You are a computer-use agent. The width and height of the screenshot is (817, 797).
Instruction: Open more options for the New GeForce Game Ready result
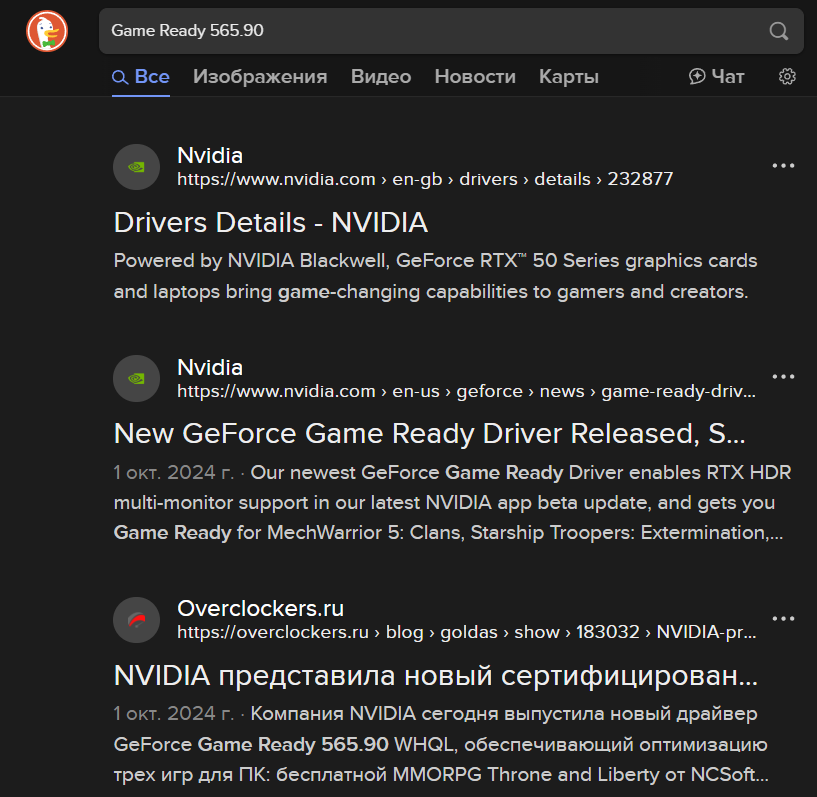click(783, 377)
